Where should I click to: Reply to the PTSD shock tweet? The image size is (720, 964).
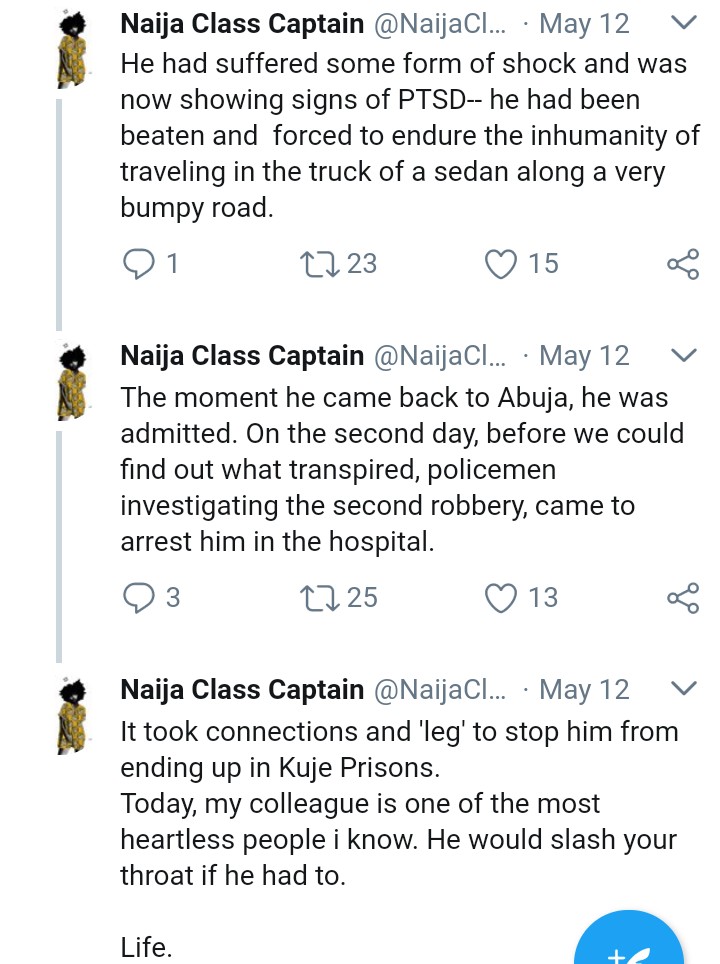[x=137, y=264]
